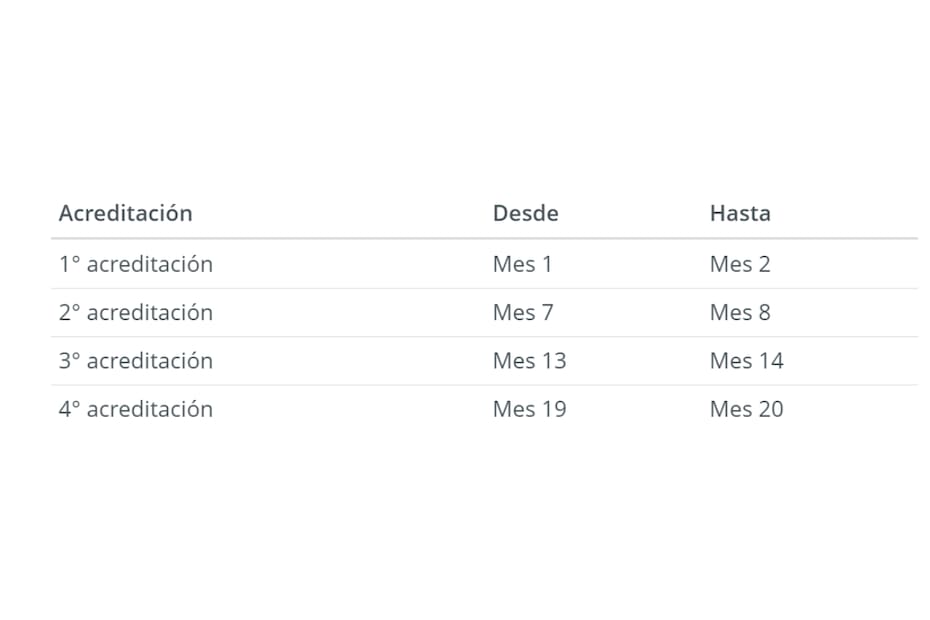The image size is (930, 620).
Task: Click the Mes 19 cell
Action: click(x=530, y=409)
